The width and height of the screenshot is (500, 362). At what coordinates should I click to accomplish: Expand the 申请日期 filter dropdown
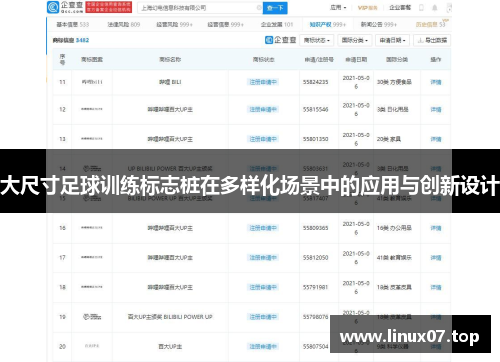[x=393, y=40]
